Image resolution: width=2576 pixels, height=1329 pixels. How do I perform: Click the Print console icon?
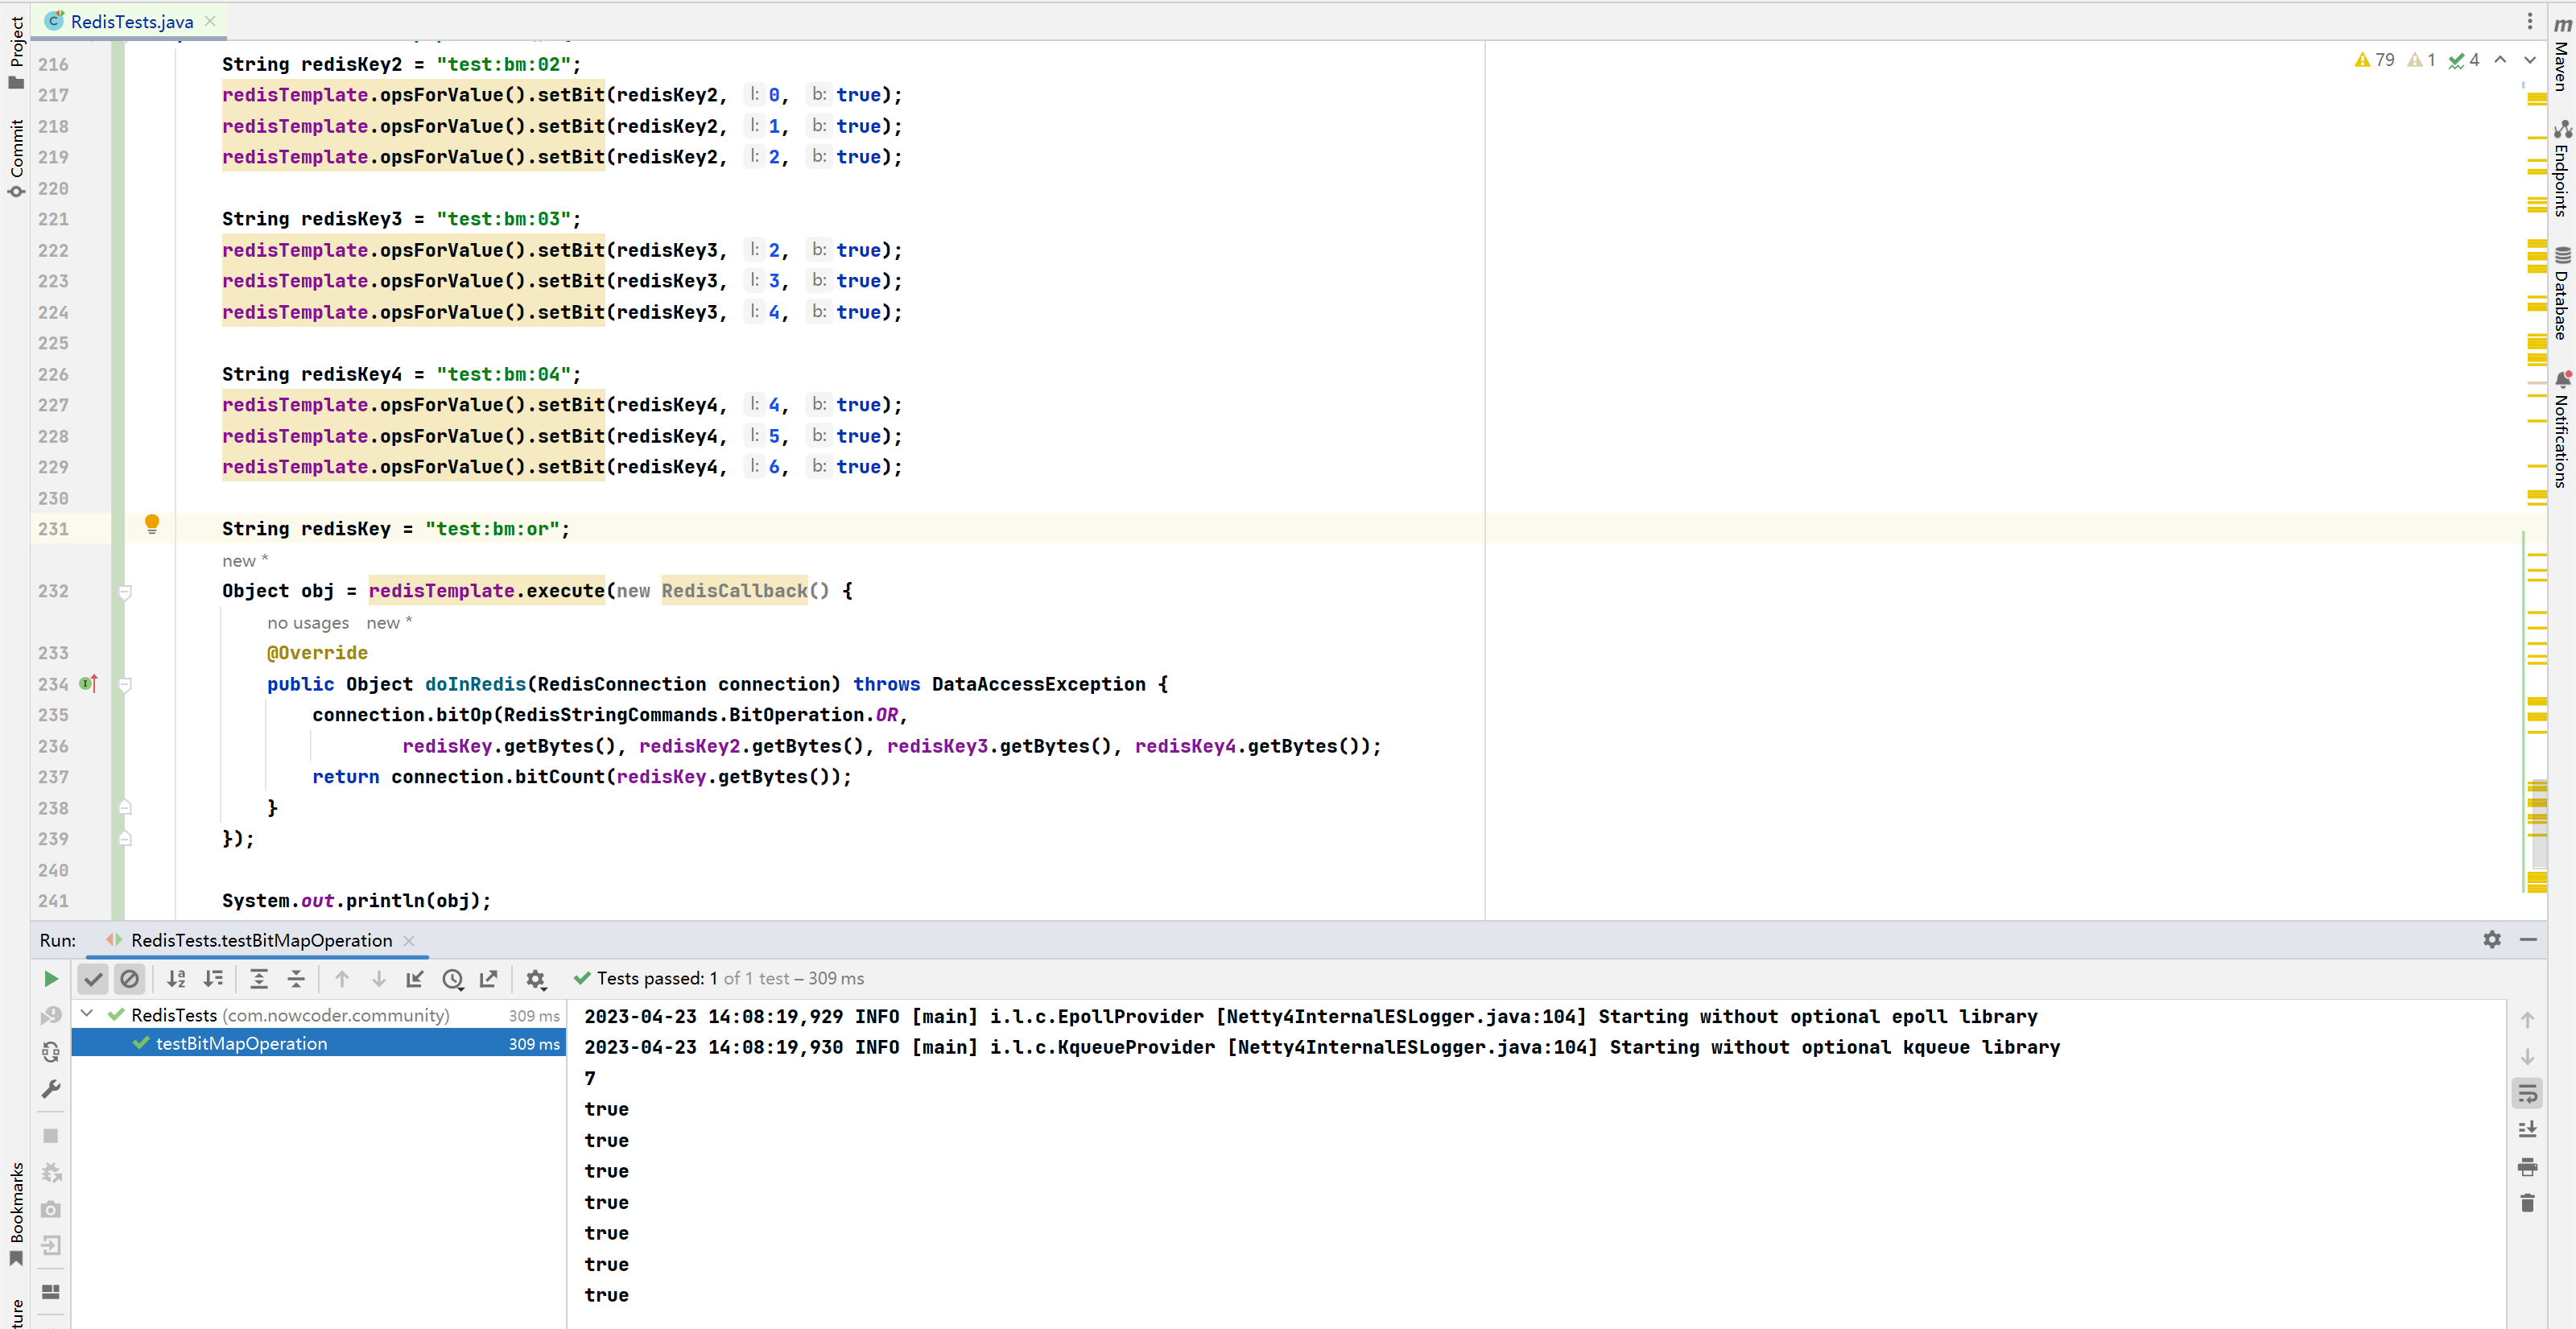pyautogui.click(x=2527, y=1167)
